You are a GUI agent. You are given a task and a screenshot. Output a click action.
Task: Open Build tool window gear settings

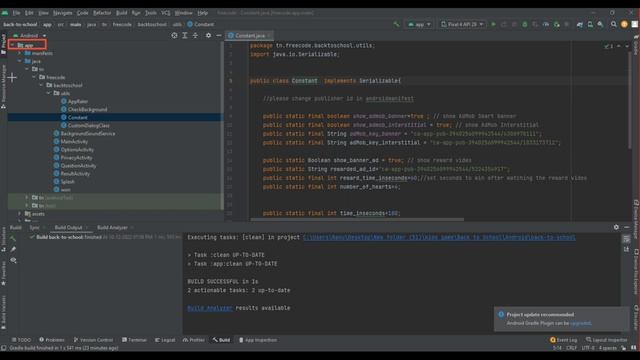pos(616,227)
